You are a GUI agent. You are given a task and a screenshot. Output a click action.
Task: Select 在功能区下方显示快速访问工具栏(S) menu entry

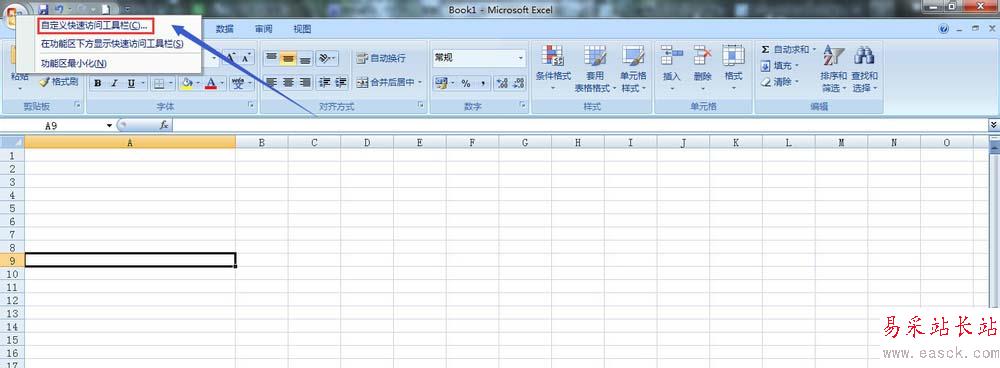[x=112, y=44]
